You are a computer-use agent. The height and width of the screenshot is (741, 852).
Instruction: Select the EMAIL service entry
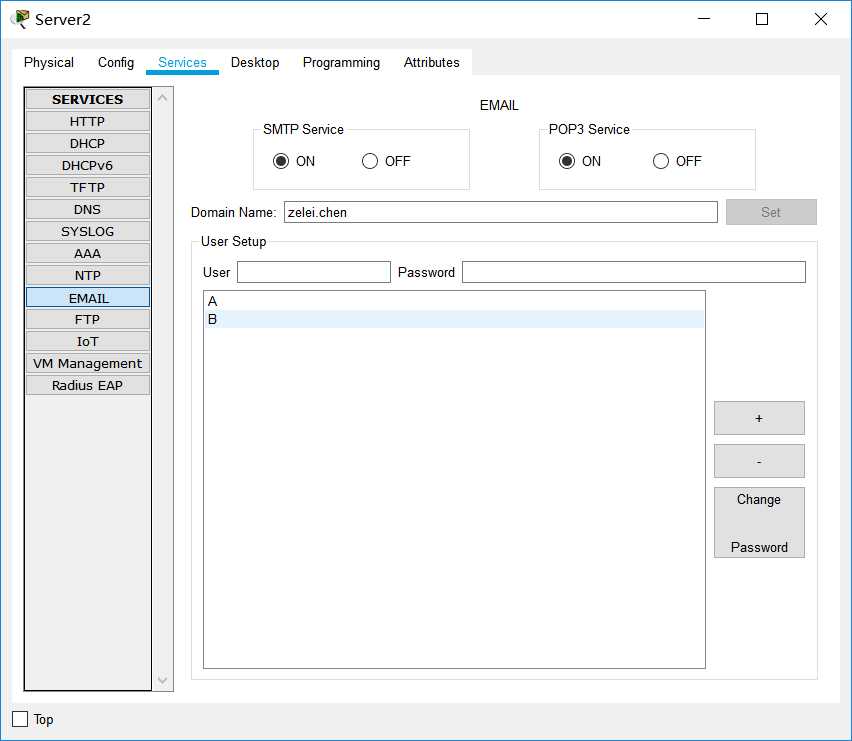click(87, 298)
